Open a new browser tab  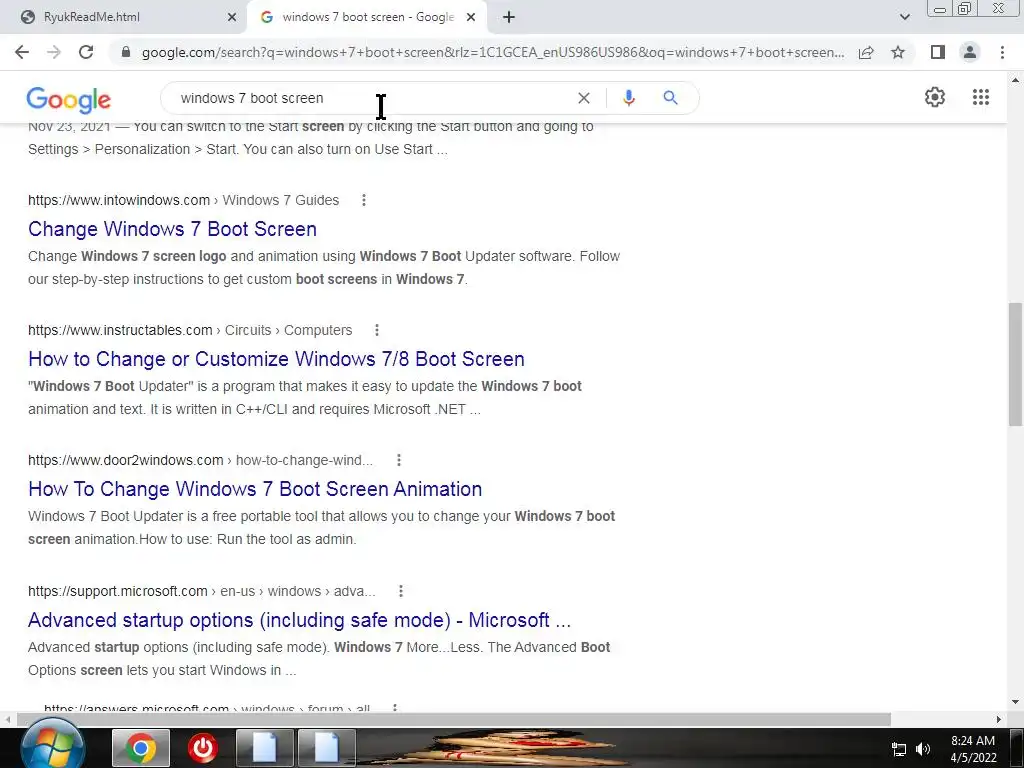[509, 18]
